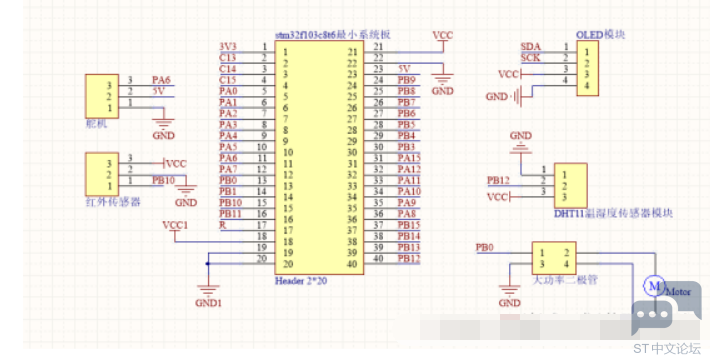The height and width of the screenshot is (364, 710).
Task: Select the 红外传感器 three-pin connector body
Action: tap(102, 174)
